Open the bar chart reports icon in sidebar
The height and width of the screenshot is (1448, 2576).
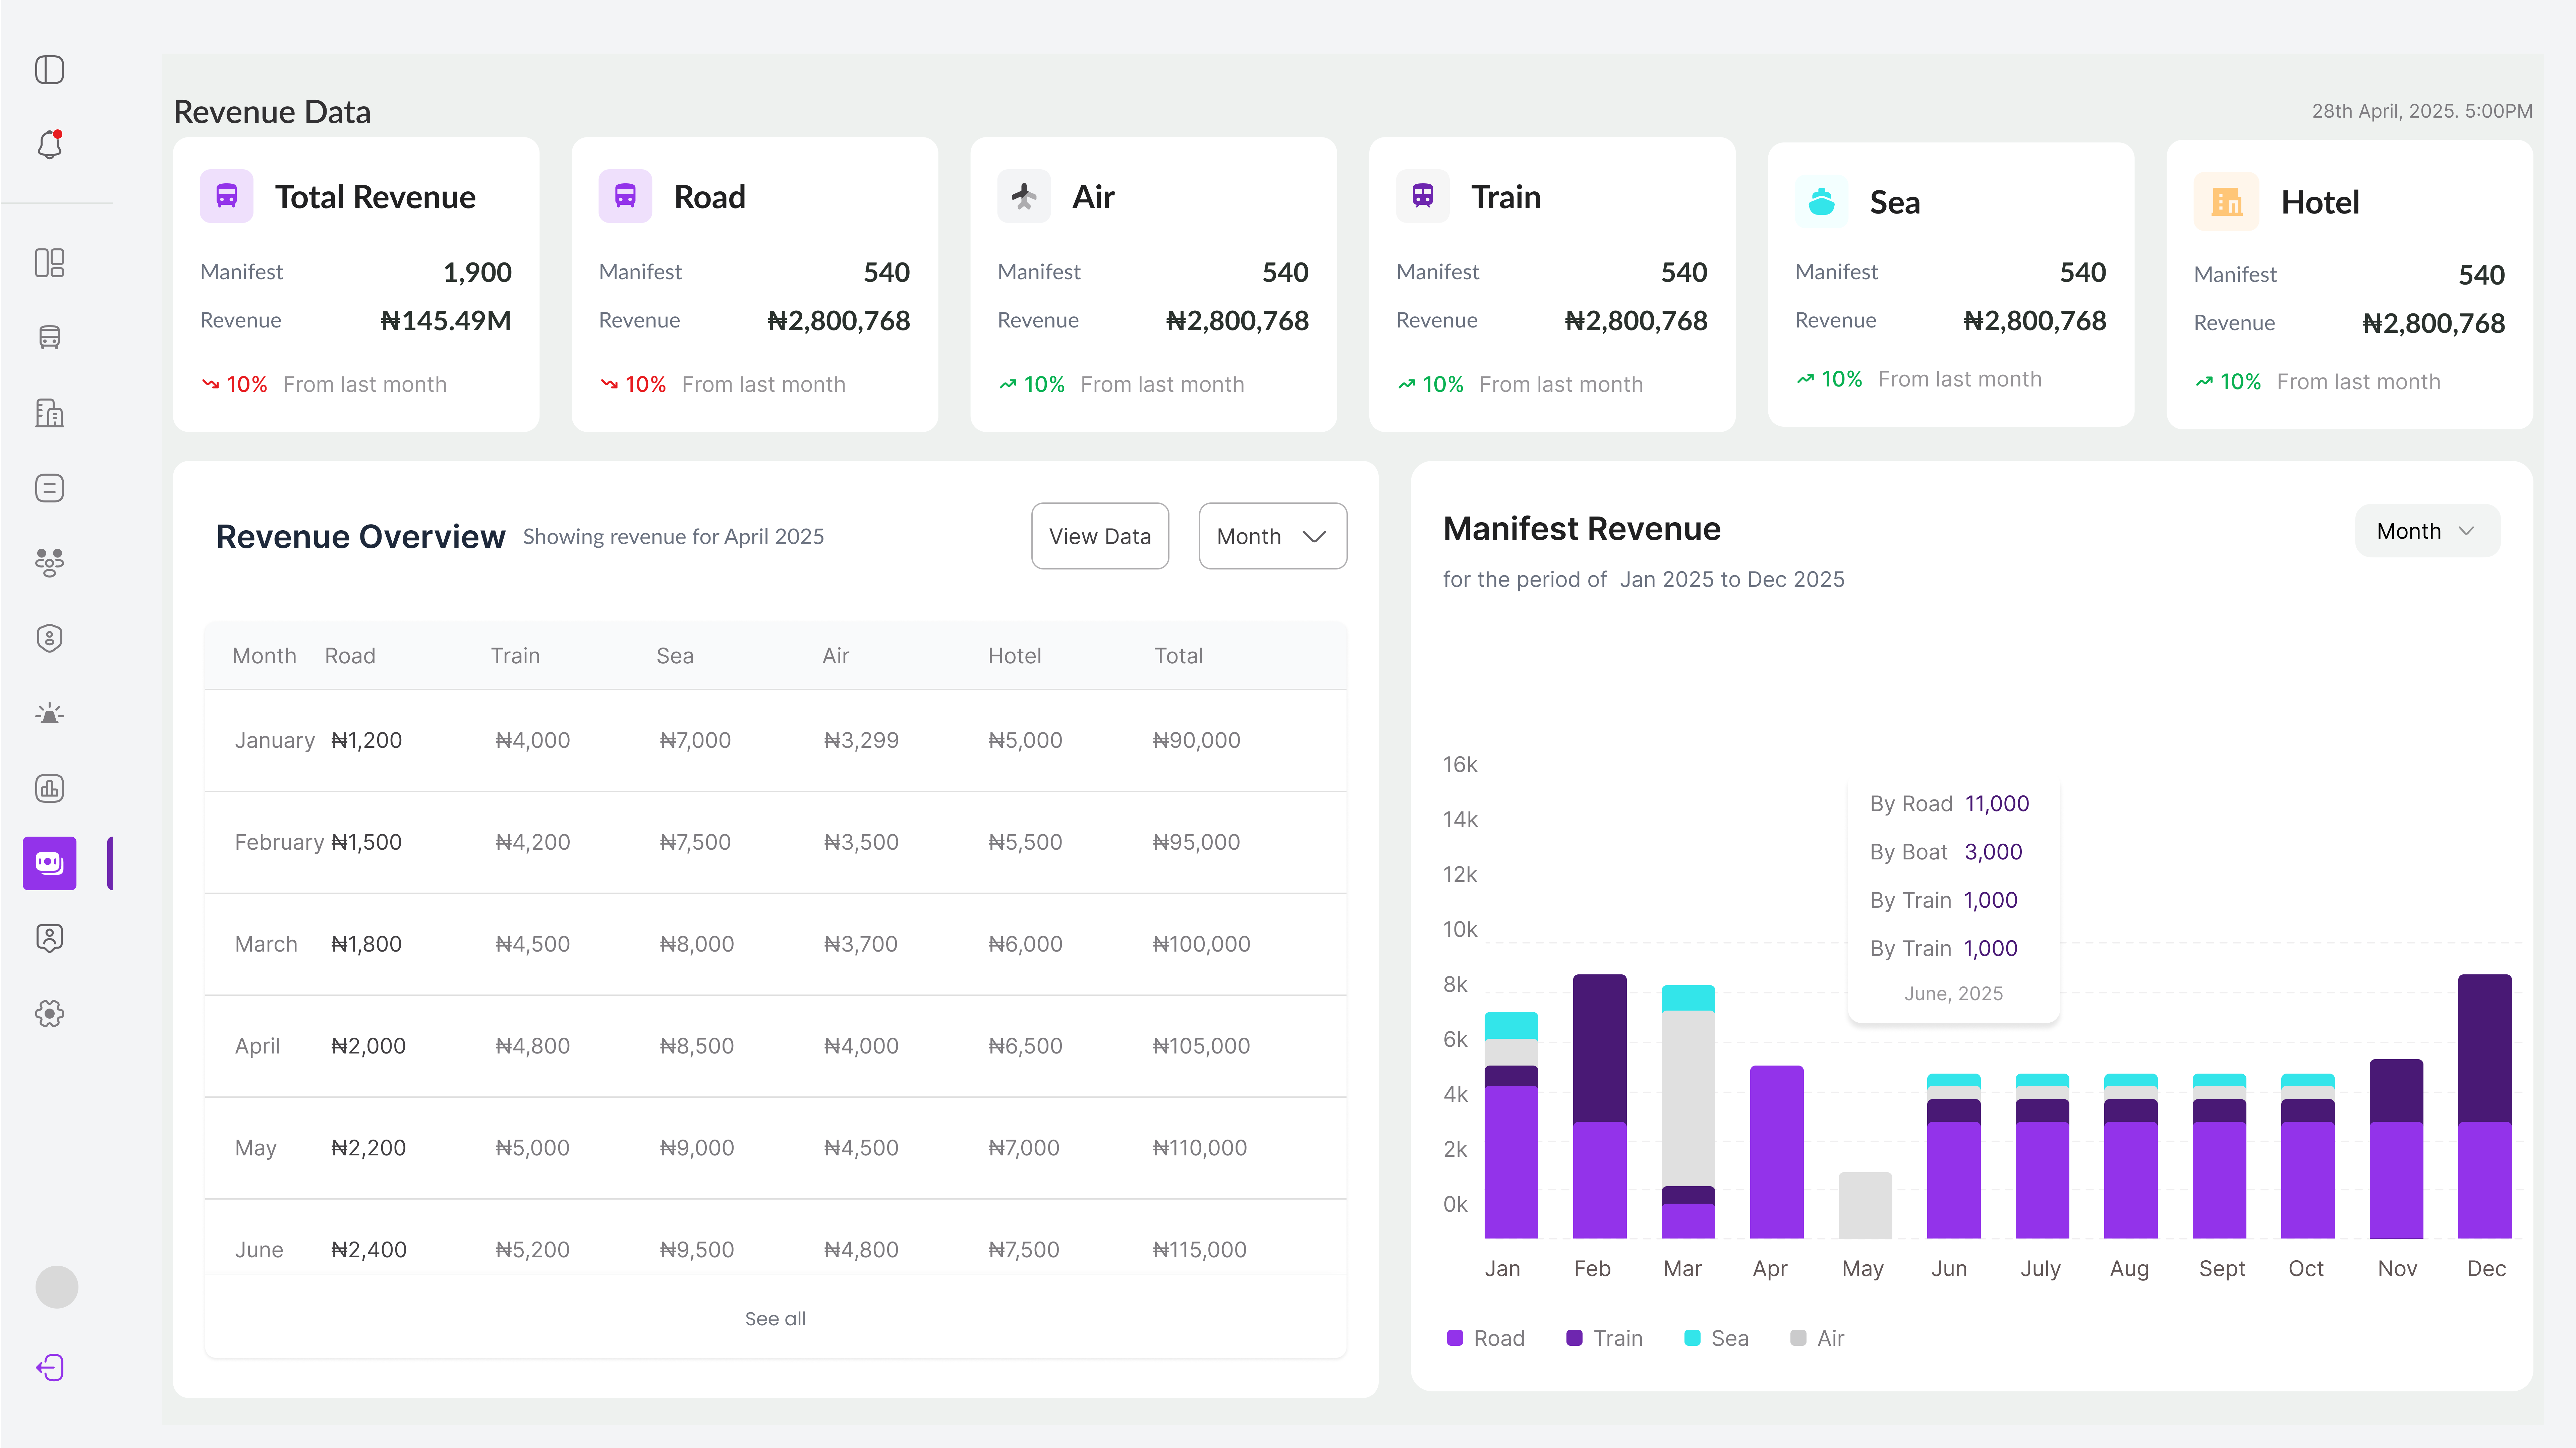49,788
